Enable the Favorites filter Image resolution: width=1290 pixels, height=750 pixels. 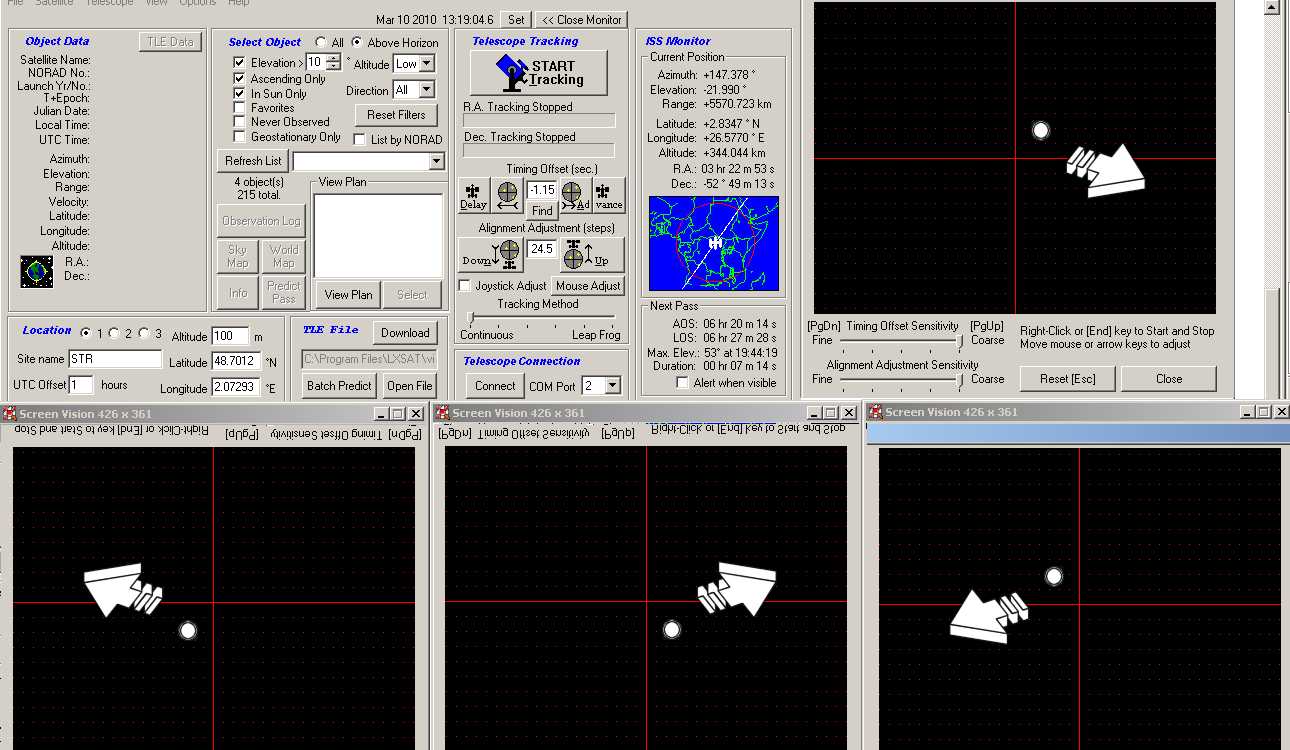(x=239, y=107)
